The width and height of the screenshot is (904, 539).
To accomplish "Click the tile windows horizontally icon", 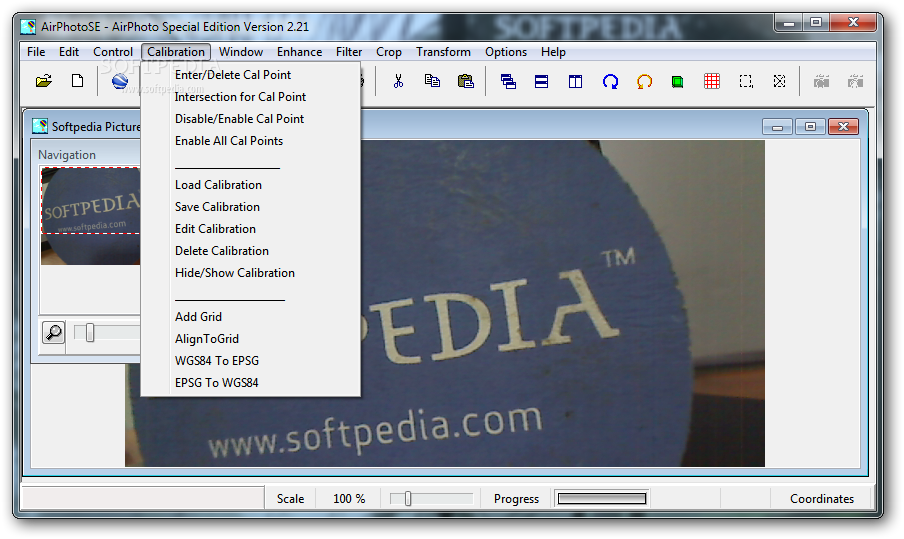I will [541, 82].
